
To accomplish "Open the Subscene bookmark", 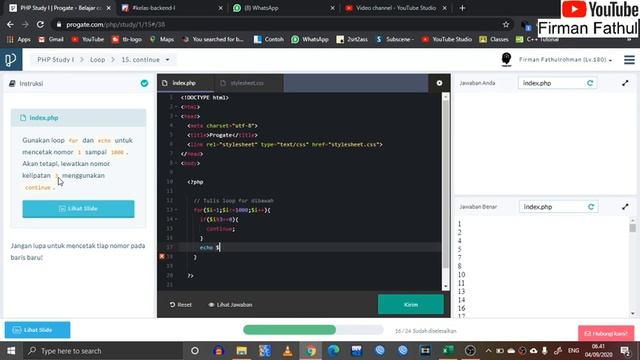I will [395, 39].
